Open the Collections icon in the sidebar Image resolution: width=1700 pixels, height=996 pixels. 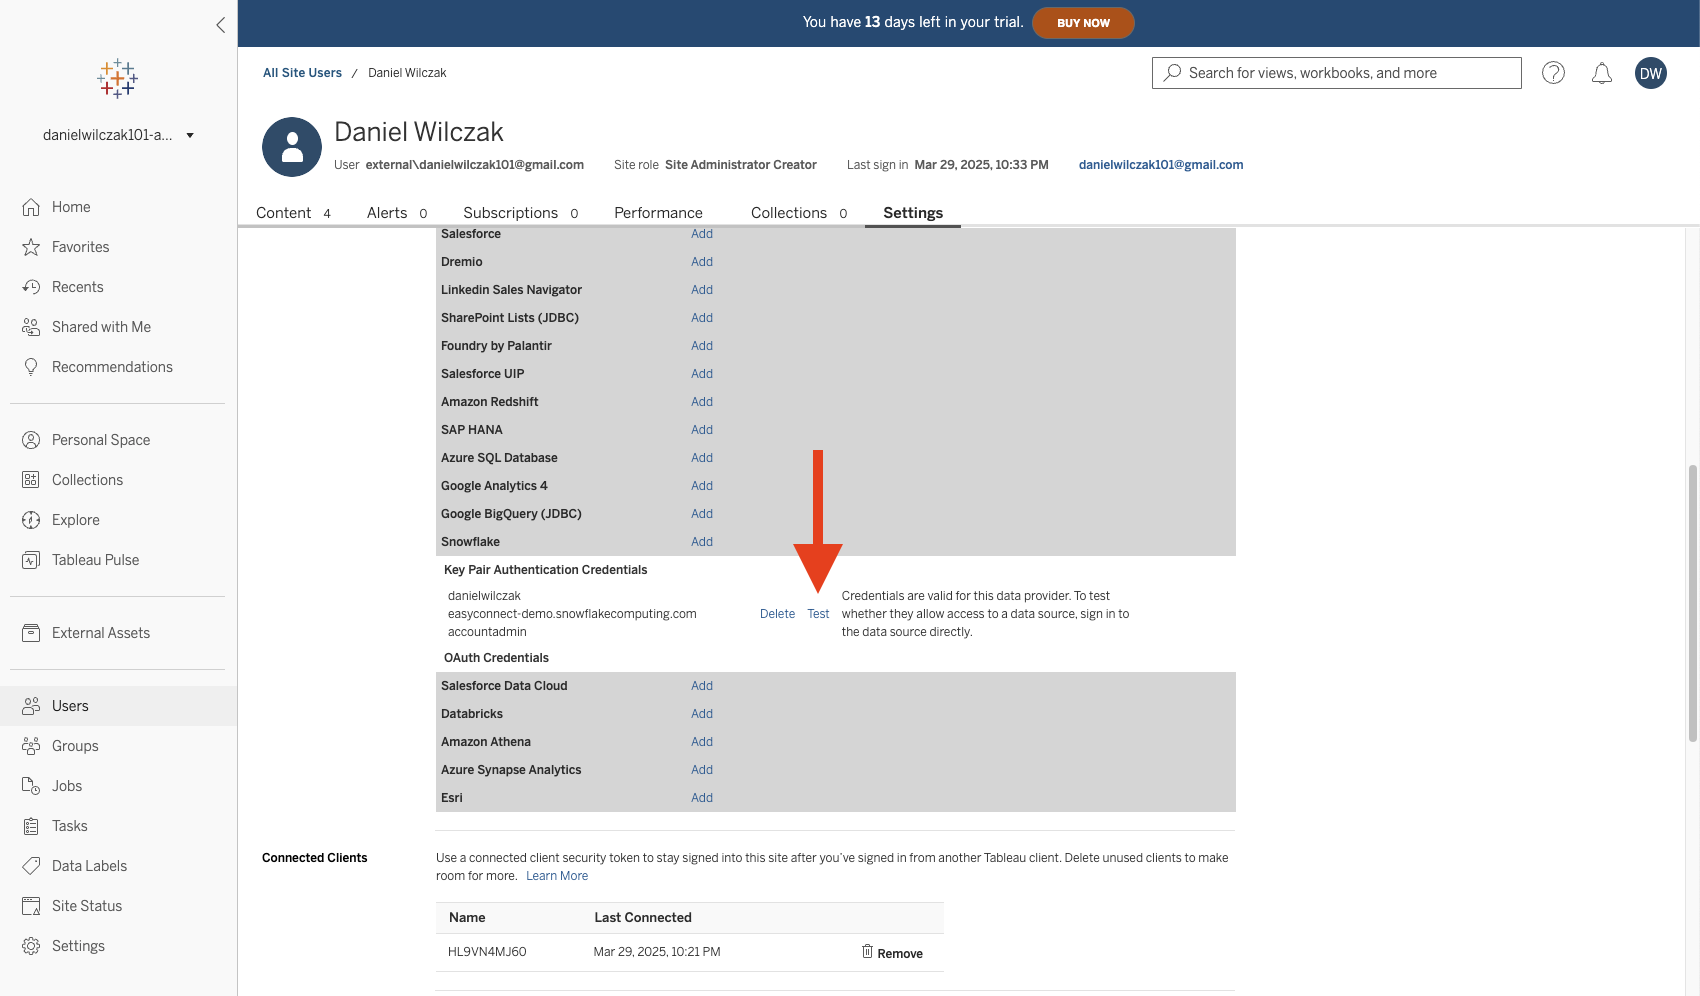click(31, 480)
